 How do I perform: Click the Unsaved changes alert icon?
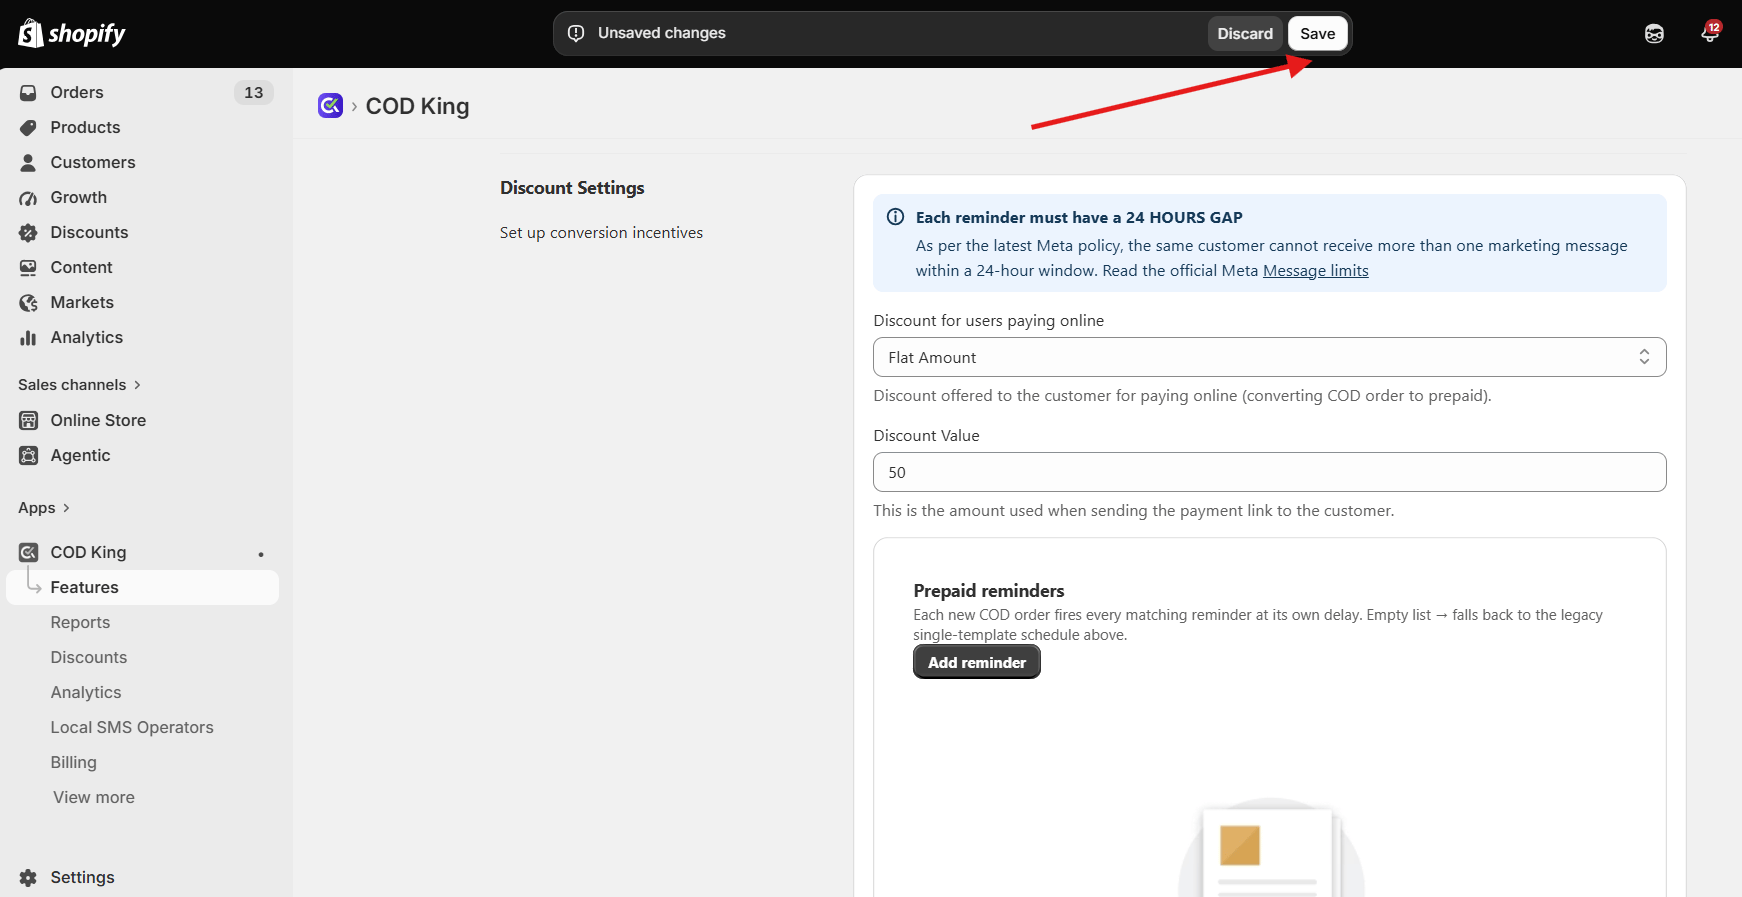[x=576, y=33]
